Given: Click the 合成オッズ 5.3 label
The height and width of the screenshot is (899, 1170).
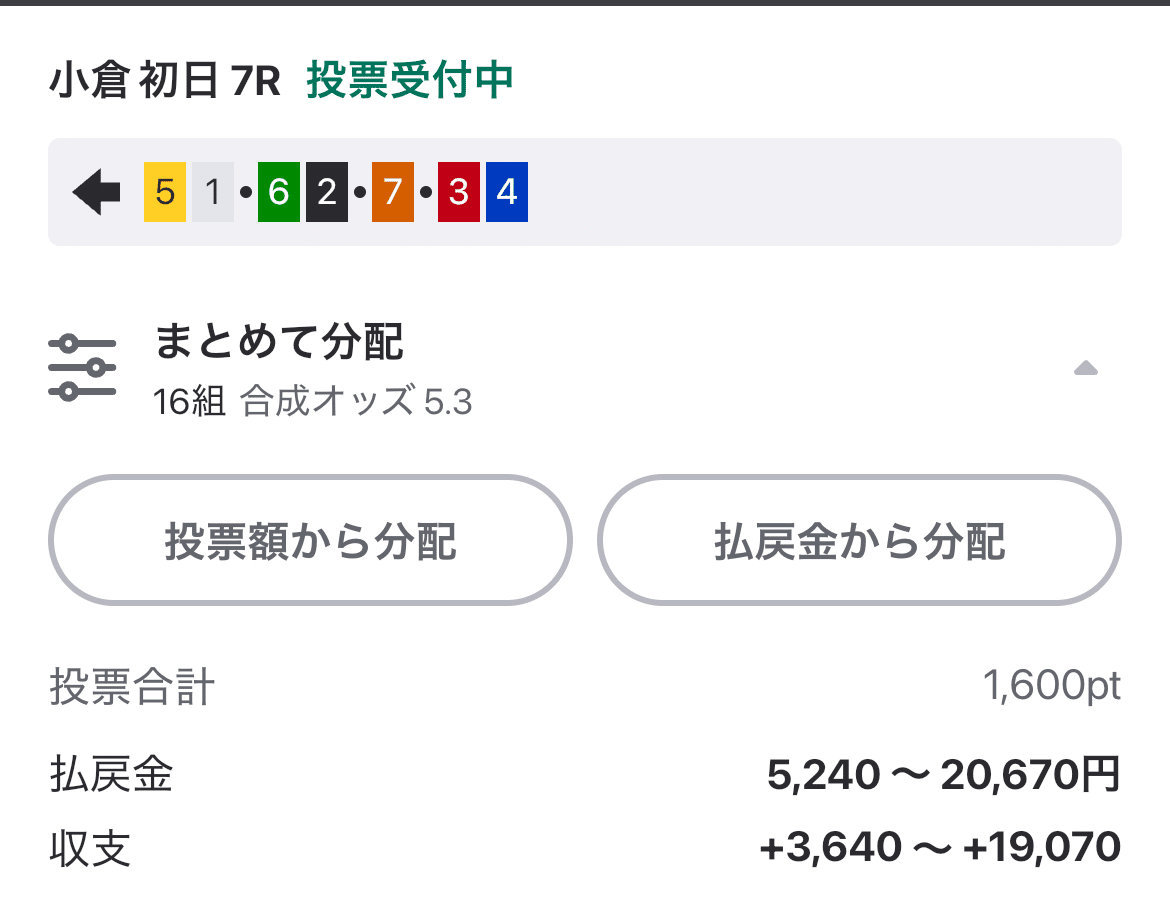Looking at the screenshot, I should click(356, 400).
